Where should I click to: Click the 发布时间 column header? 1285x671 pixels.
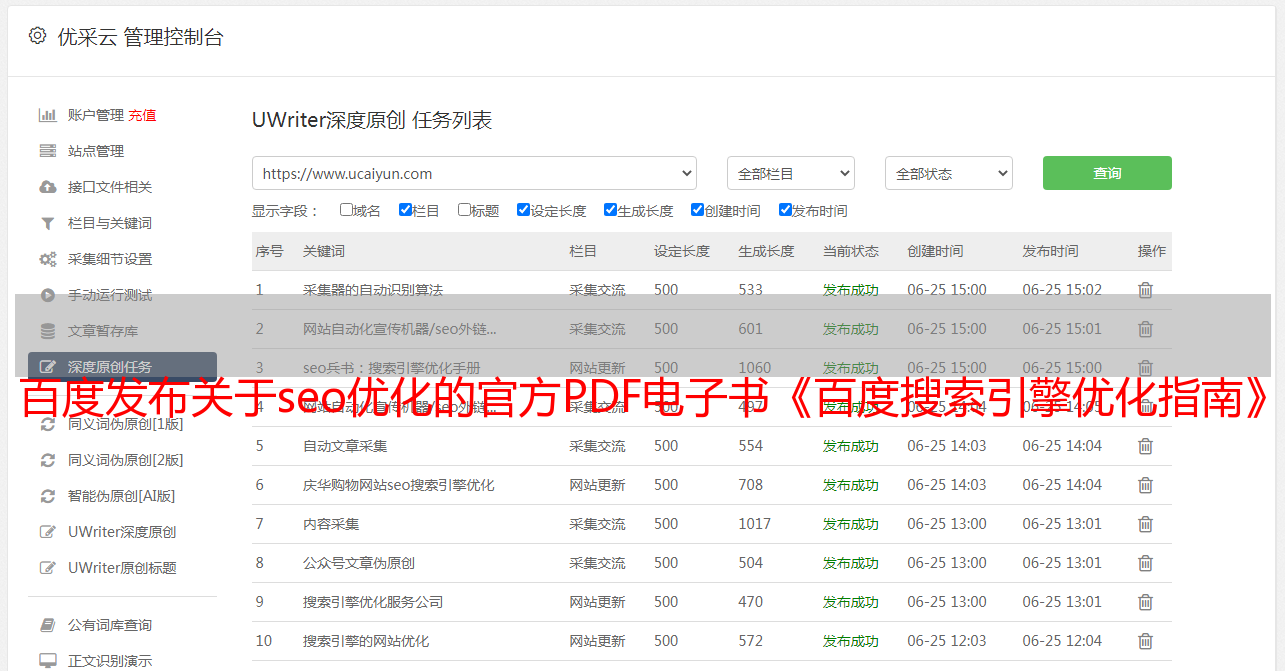pyautogui.click(x=1050, y=251)
